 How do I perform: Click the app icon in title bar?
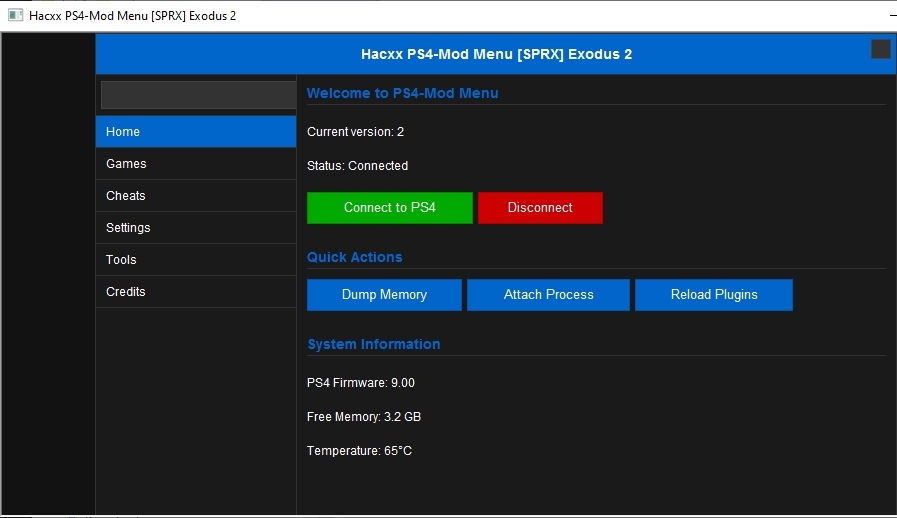pos(15,15)
